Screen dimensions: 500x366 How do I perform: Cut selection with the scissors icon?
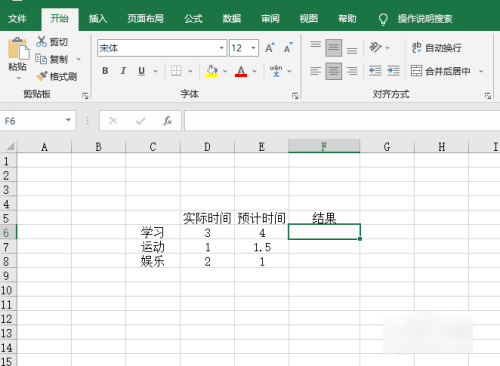41,42
